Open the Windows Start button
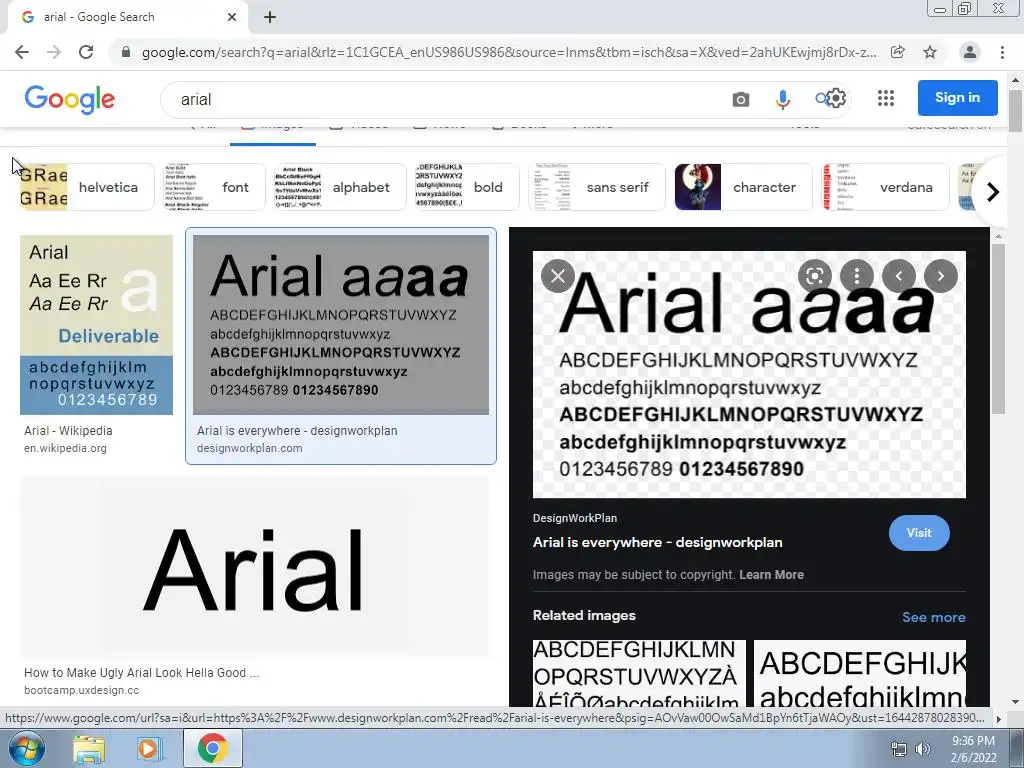 point(26,748)
